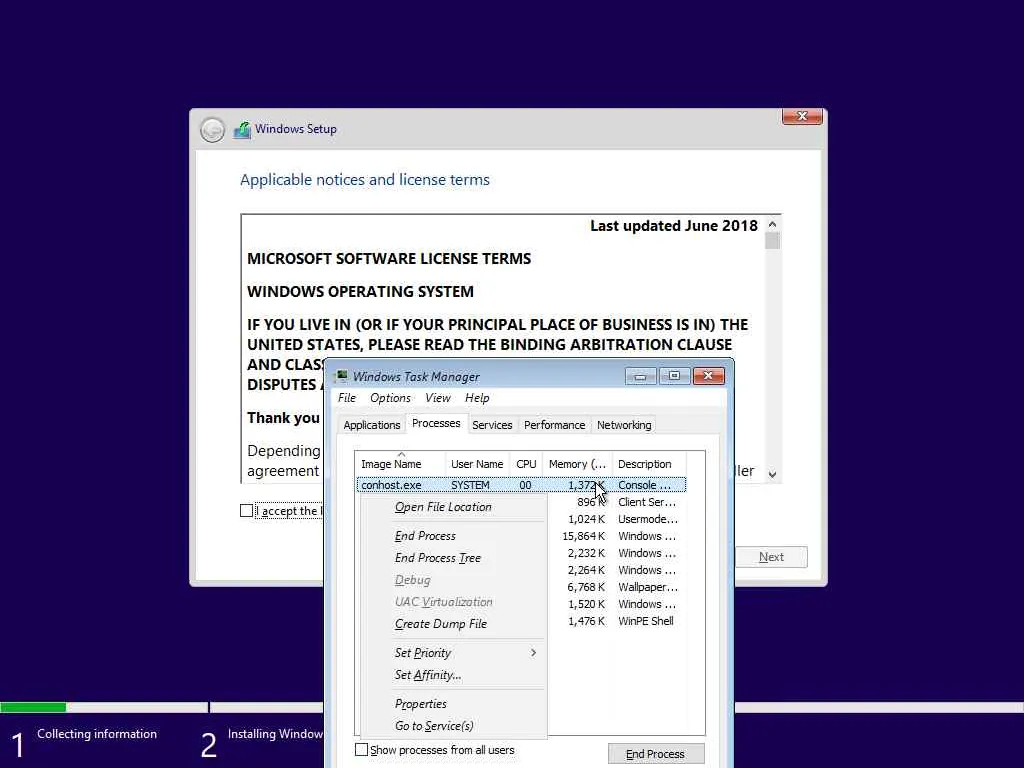Minimize the Windows Task Manager window
The height and width of the screenshot is (768, 1024).
[640, 376]
